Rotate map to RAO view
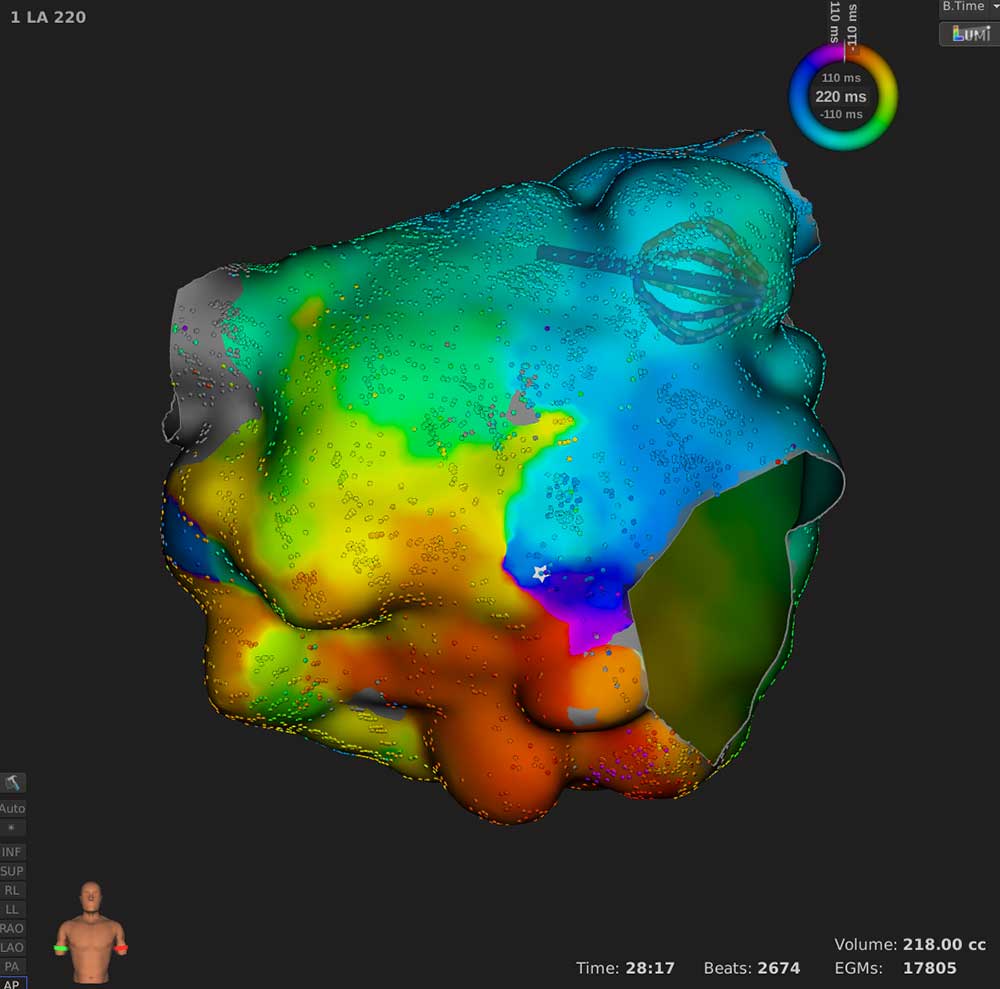This screenshot has height=989, width=1000. 12,928
